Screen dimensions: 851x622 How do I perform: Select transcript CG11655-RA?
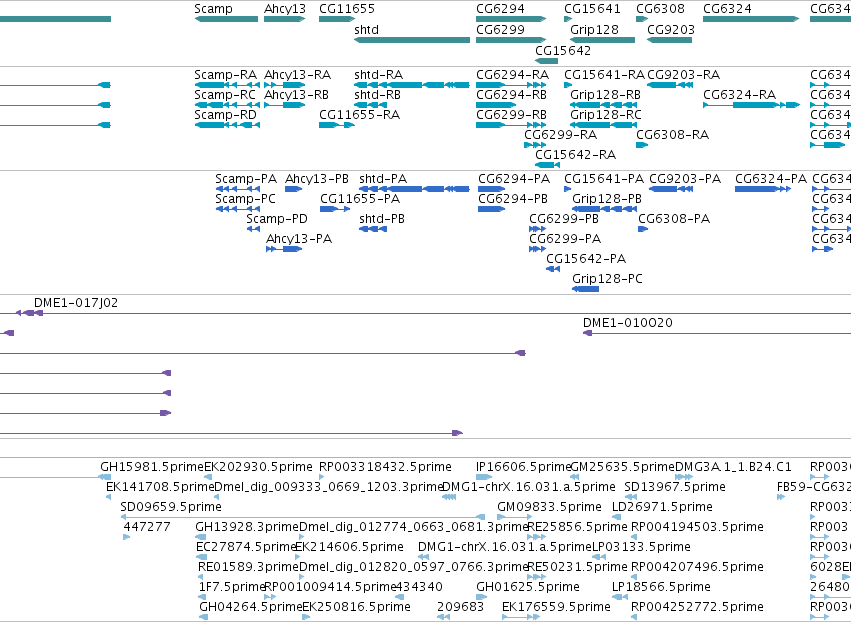(x=359, y=115)
